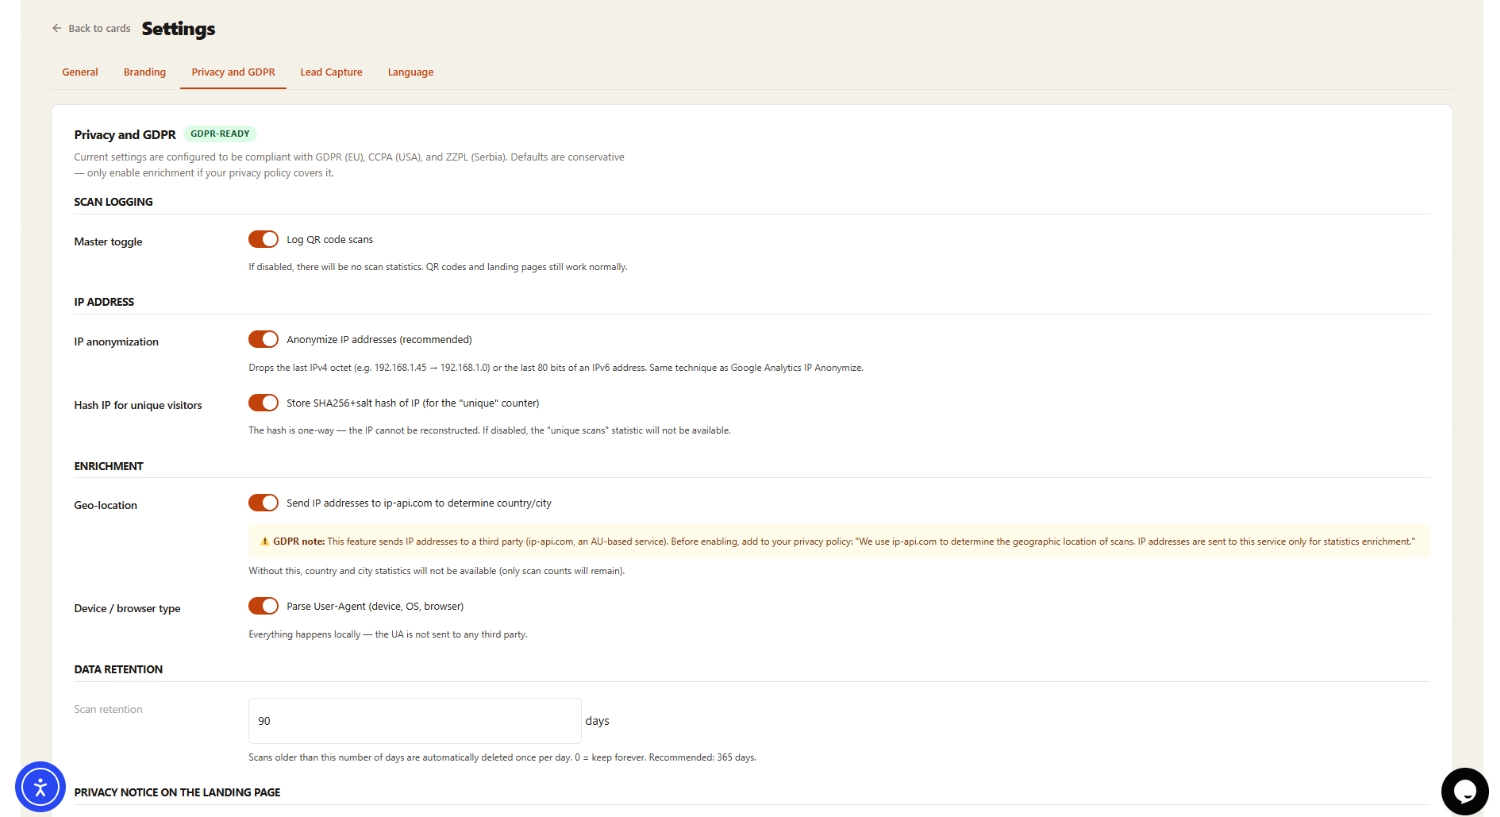Click the Master toggle label

[108, 242]
